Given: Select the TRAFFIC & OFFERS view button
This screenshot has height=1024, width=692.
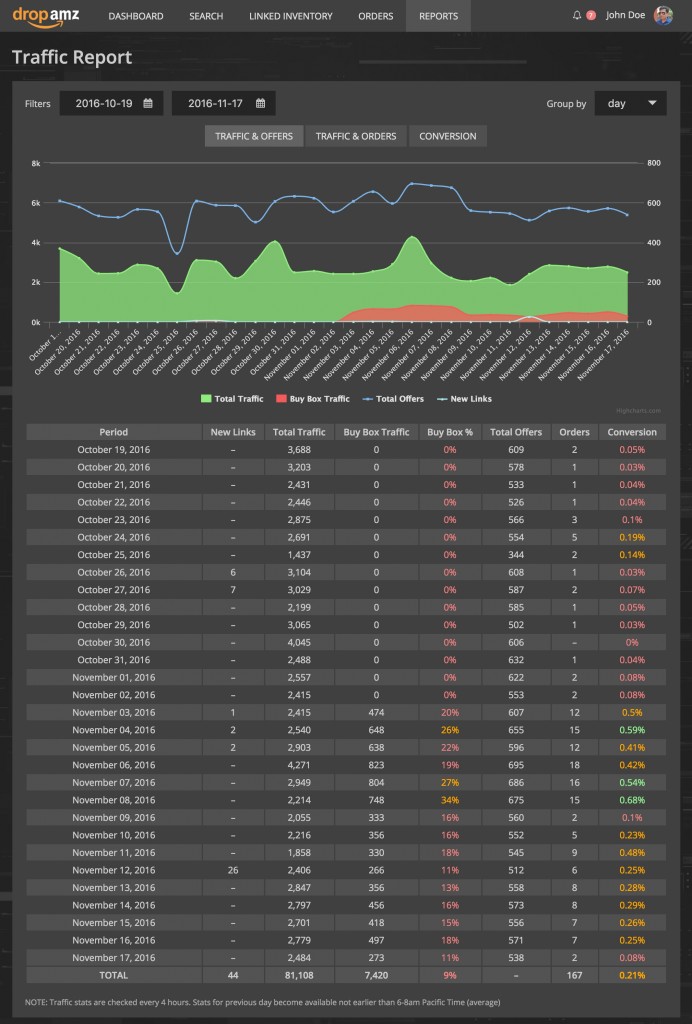Looking at the screenshot, I should [252, 136].
